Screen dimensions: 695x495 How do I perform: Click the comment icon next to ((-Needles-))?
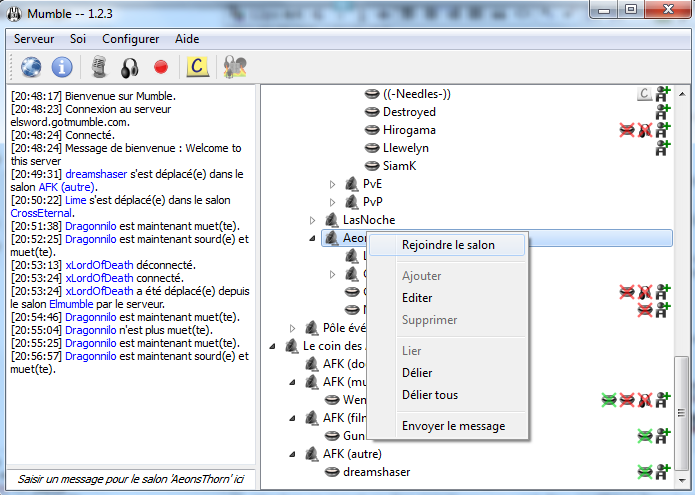644,94
